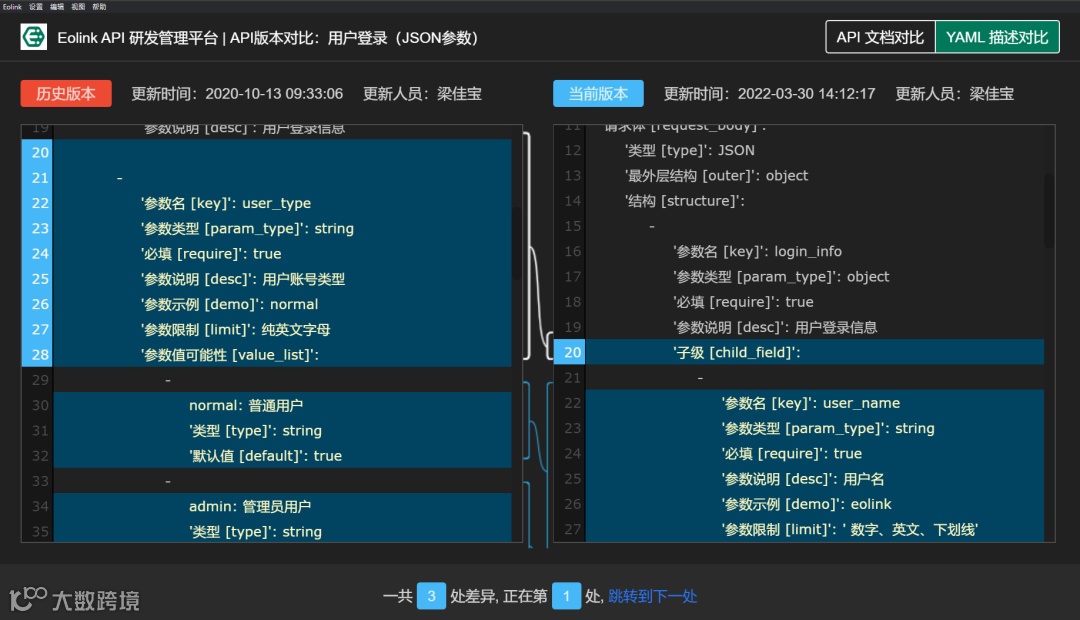Click the line '参数说明 [desc]': 用户名
Screen dimensions: 1080x620
[802, 479]
